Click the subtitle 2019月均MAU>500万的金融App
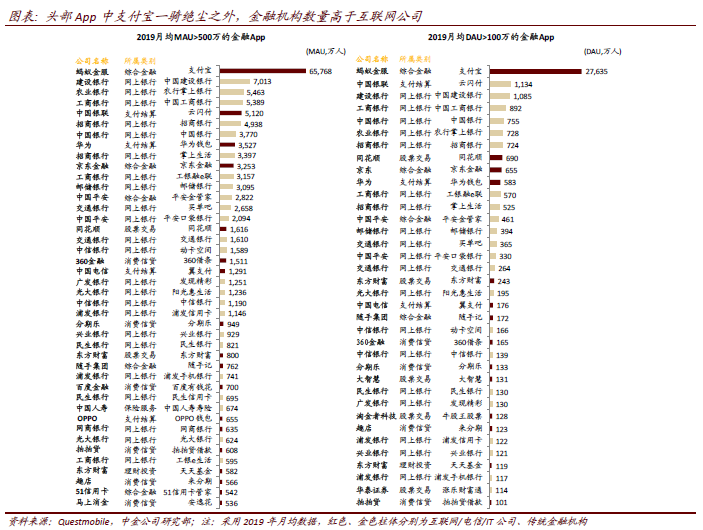Screen dimensions: 703x530 pyautogui.click(x=201, y=37)
